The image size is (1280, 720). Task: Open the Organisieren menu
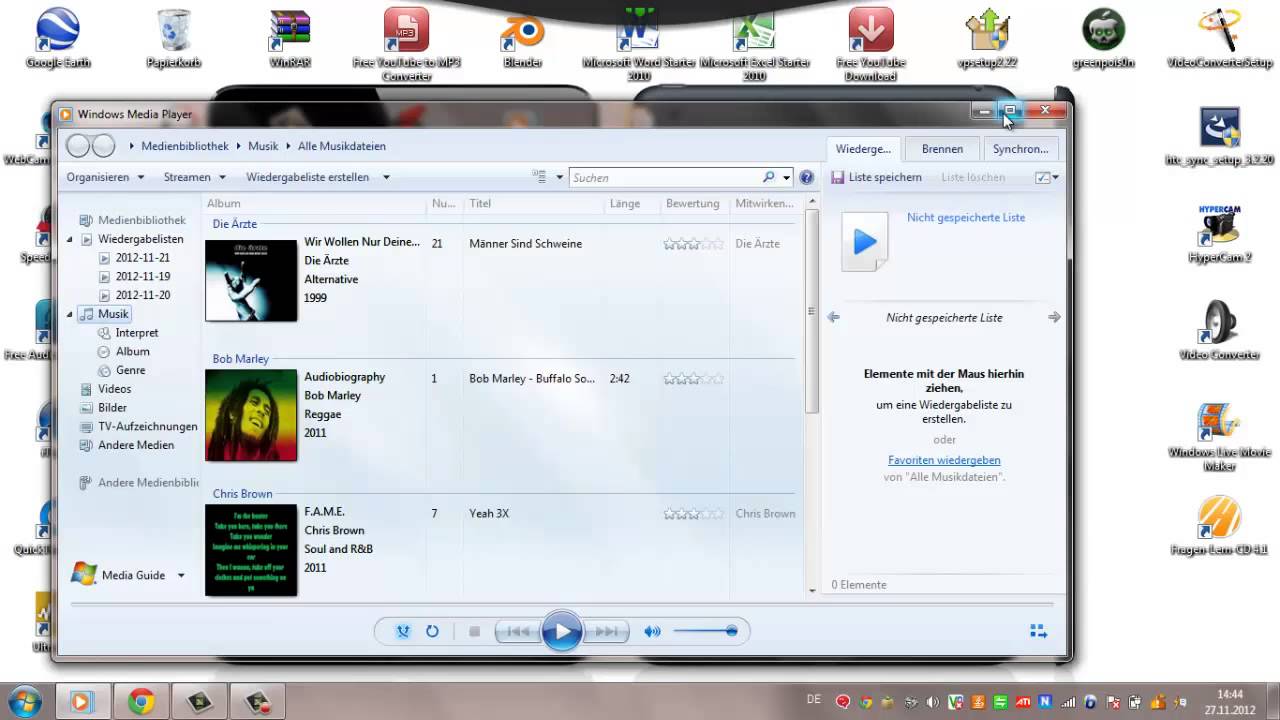[x=105, y=177]
